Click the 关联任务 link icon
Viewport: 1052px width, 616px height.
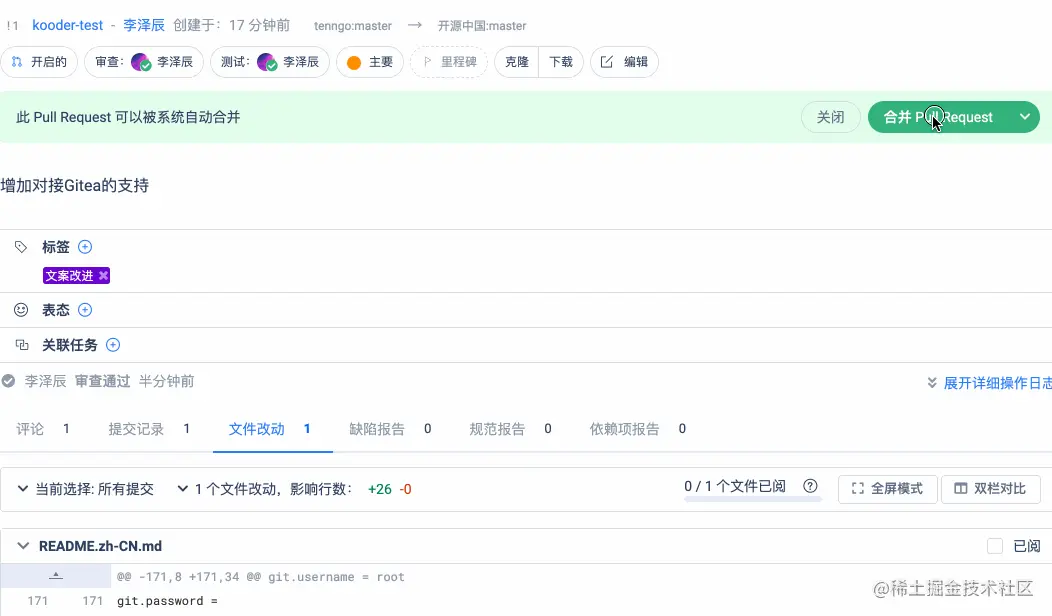click(x=21, y=345)
